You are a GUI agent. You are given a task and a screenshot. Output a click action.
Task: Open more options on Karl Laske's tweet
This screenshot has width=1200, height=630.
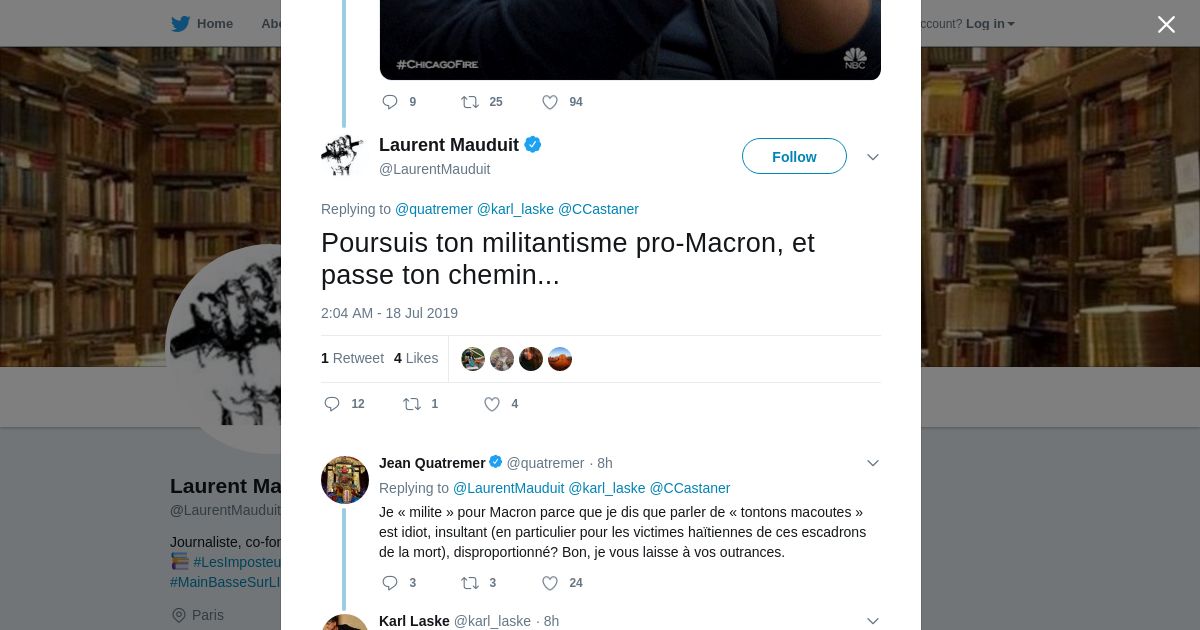click(x=873, y=621)
